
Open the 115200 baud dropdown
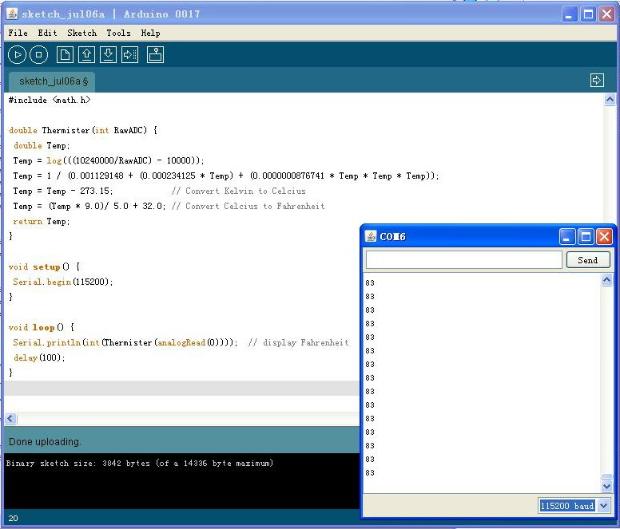[603, 506]
